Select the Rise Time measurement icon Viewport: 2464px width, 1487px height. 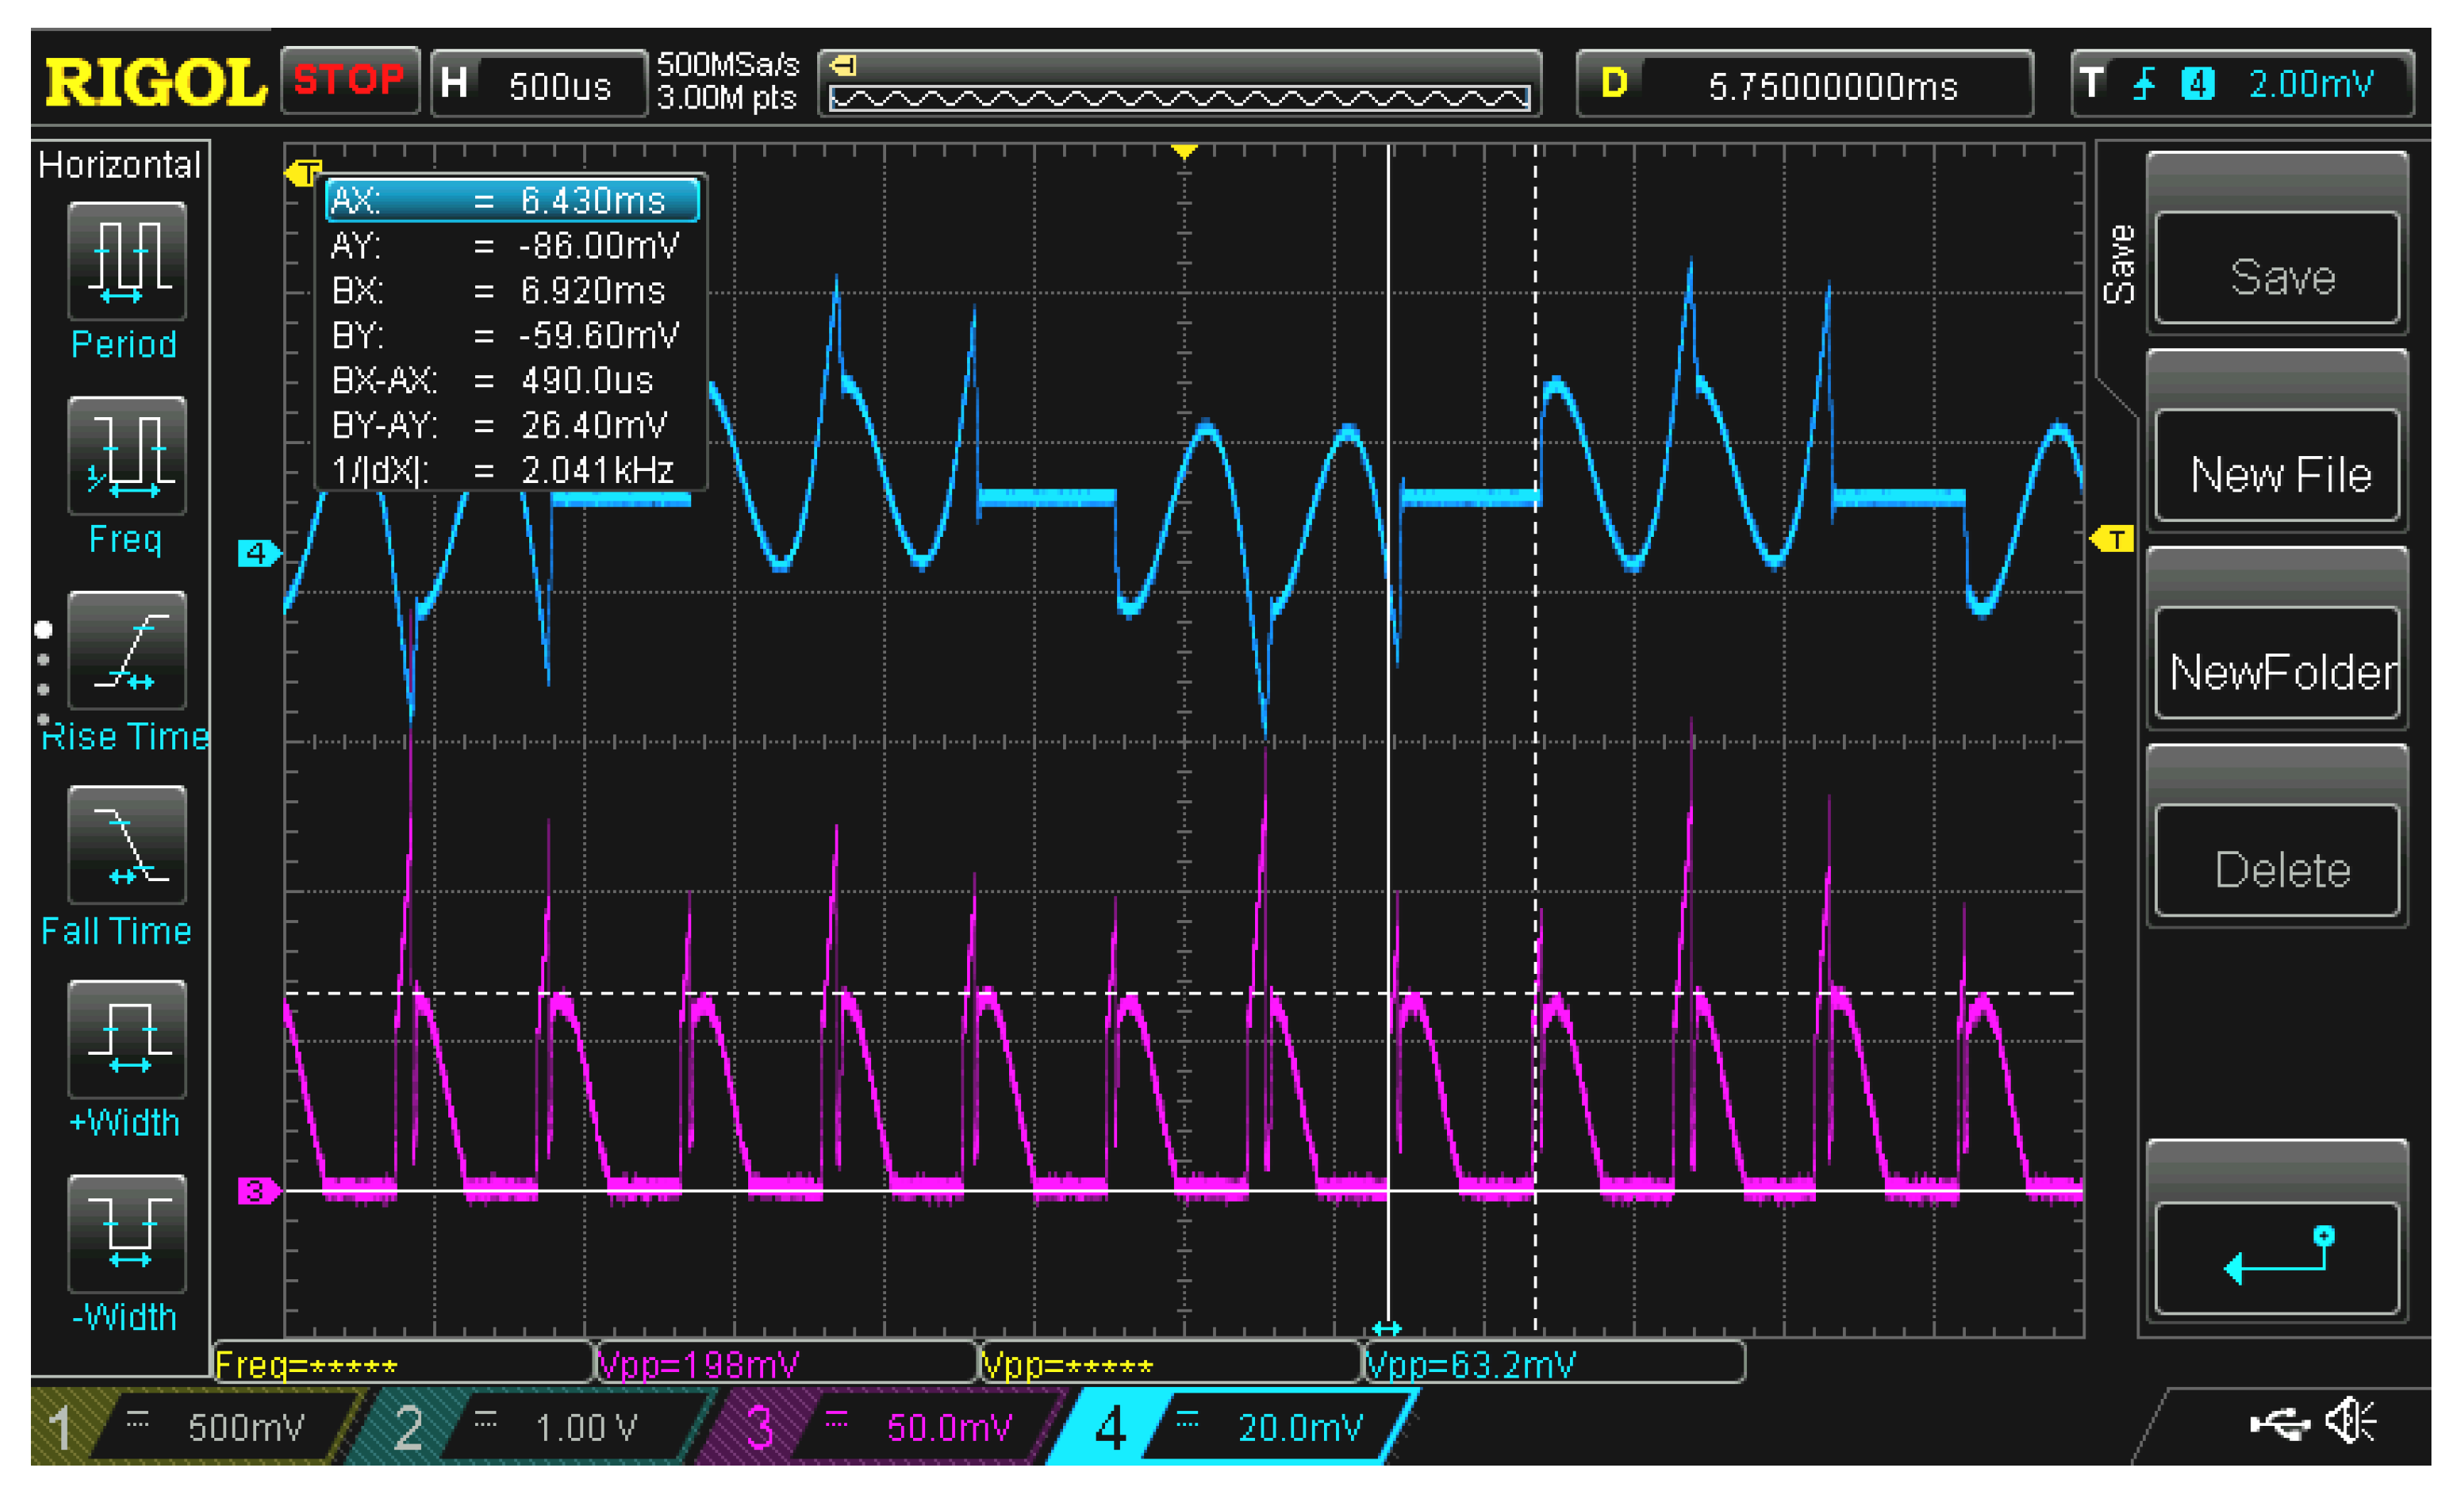[x=127, y=650]
